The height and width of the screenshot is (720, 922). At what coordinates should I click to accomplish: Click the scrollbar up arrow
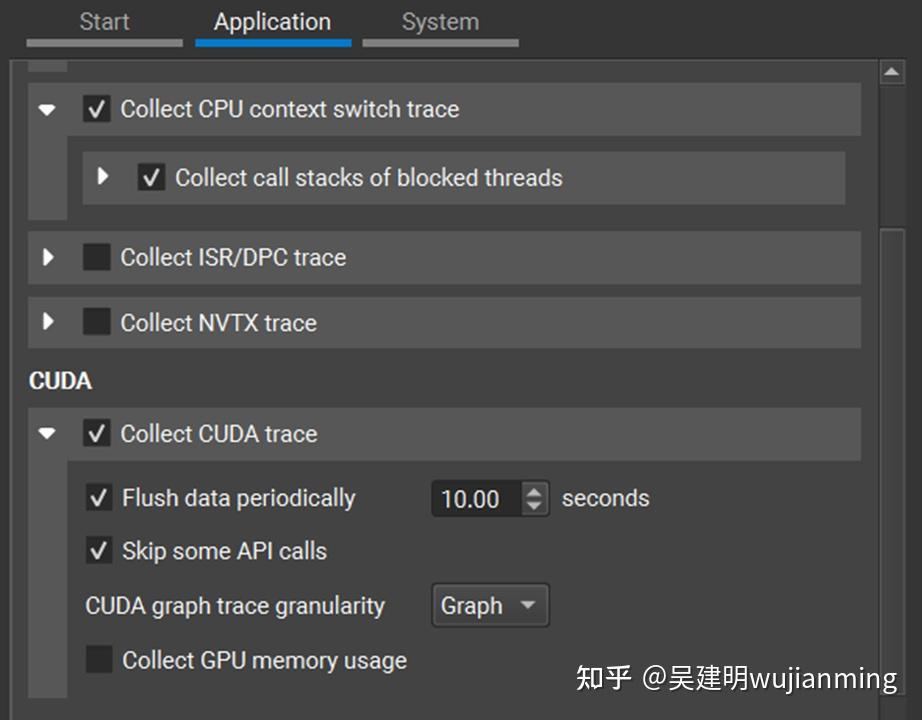coord(894,70)
